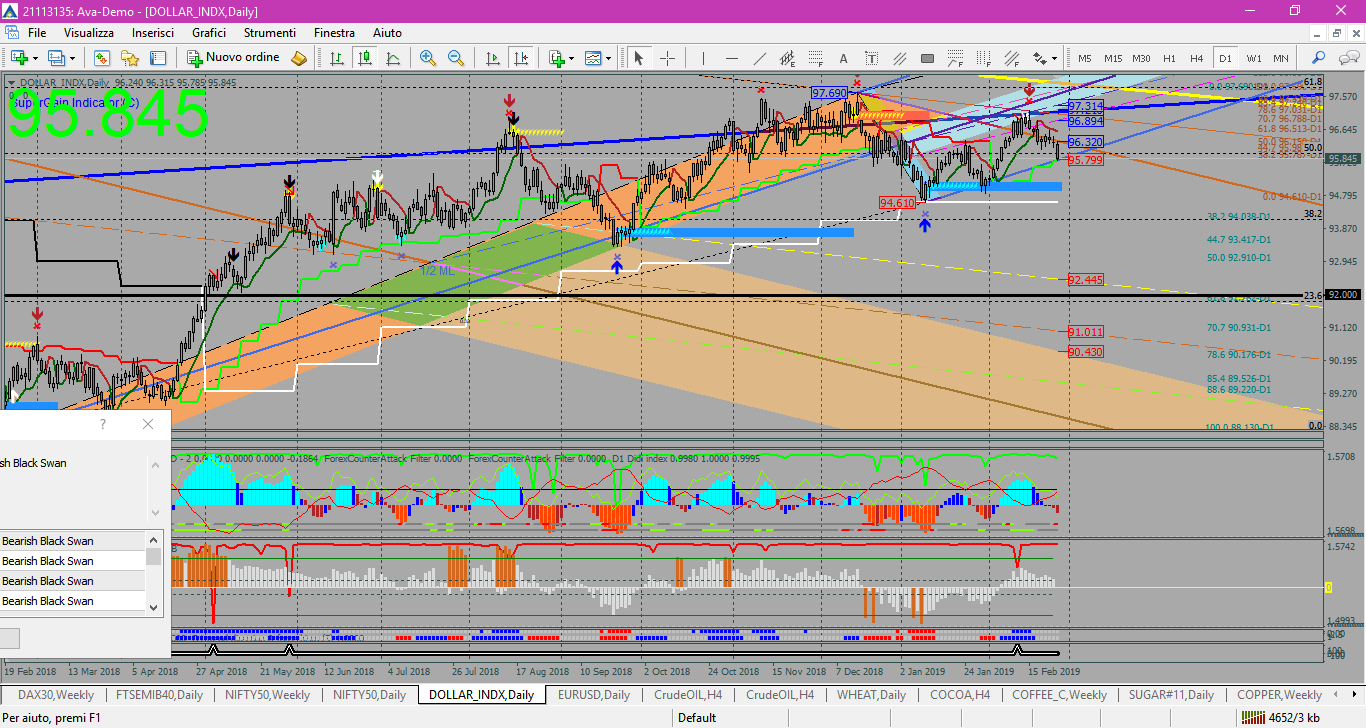Select the Andrews pitchfork lines tool
This screenshot has height=728, width=1366.
899,58
